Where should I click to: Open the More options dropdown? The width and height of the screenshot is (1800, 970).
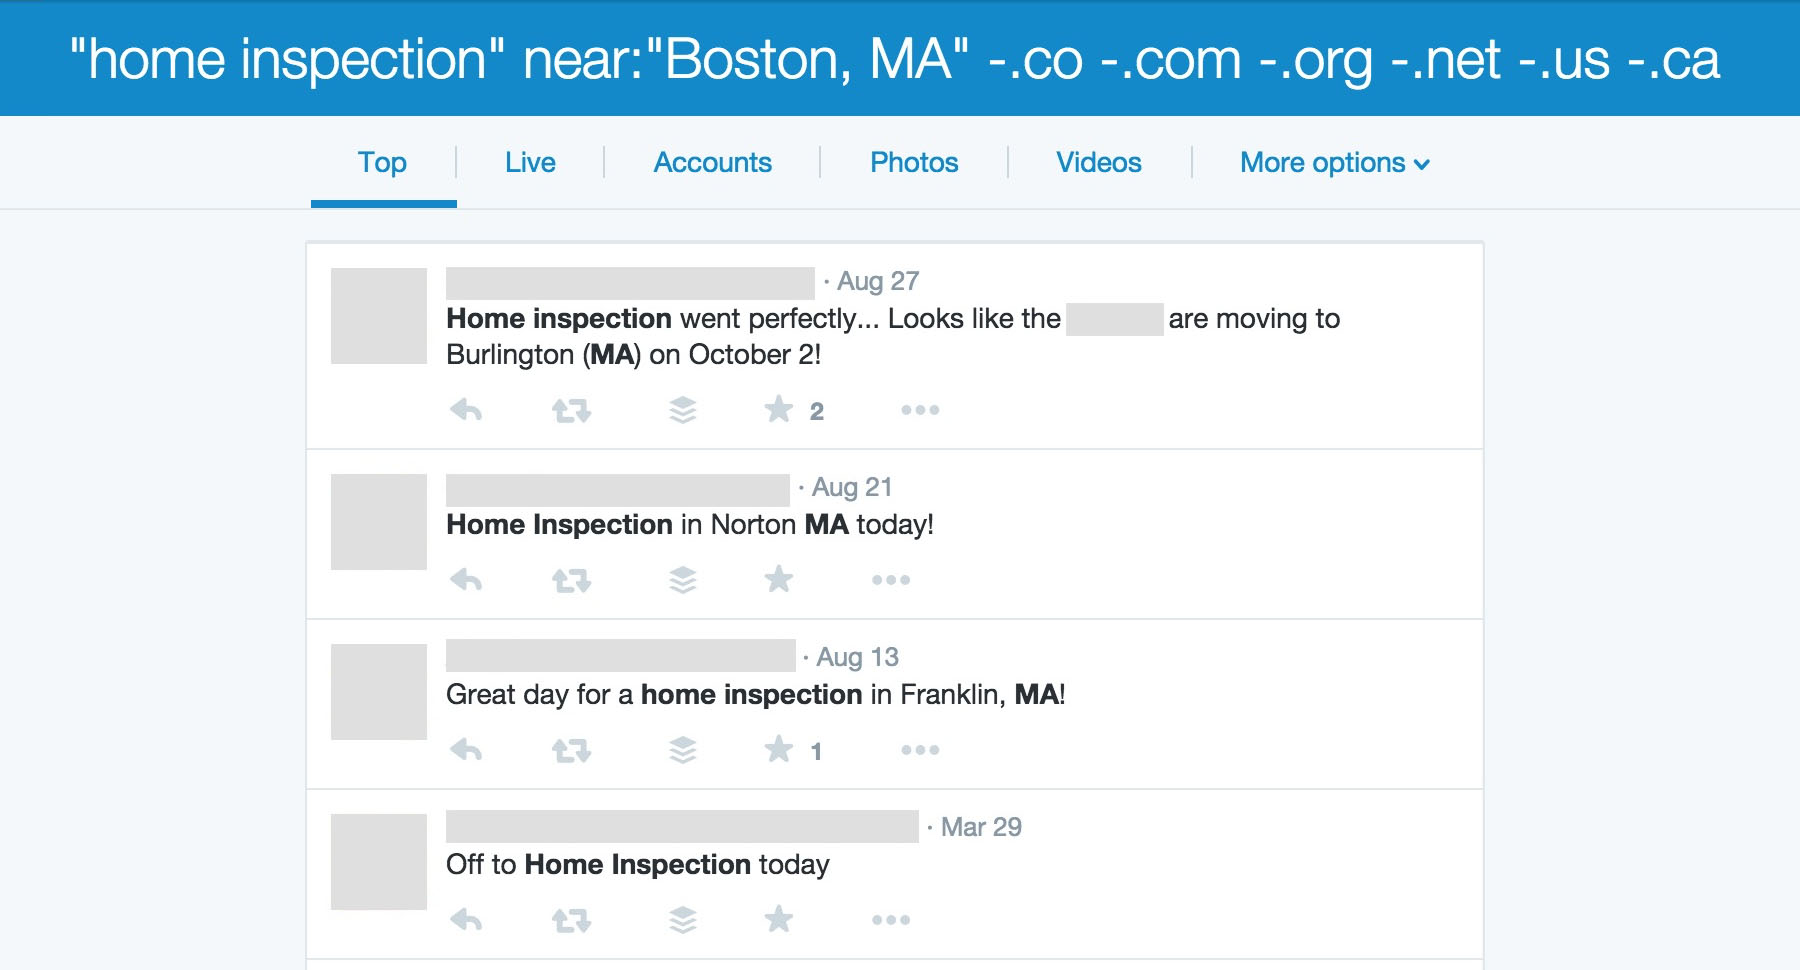(x=1334, y=161)
